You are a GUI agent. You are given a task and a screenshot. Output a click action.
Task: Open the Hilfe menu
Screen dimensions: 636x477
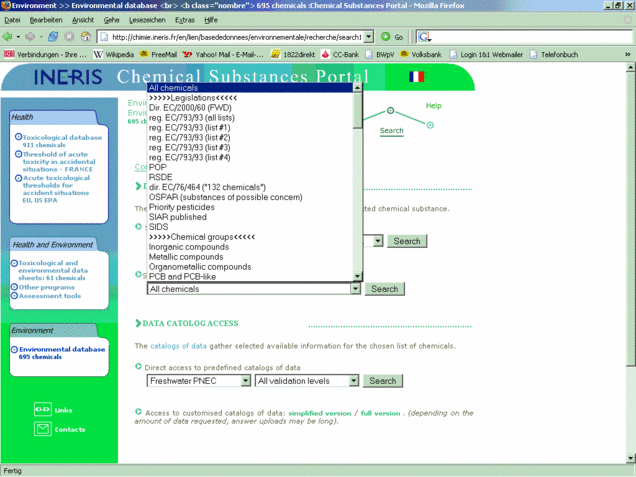click(x=211, y=20)
